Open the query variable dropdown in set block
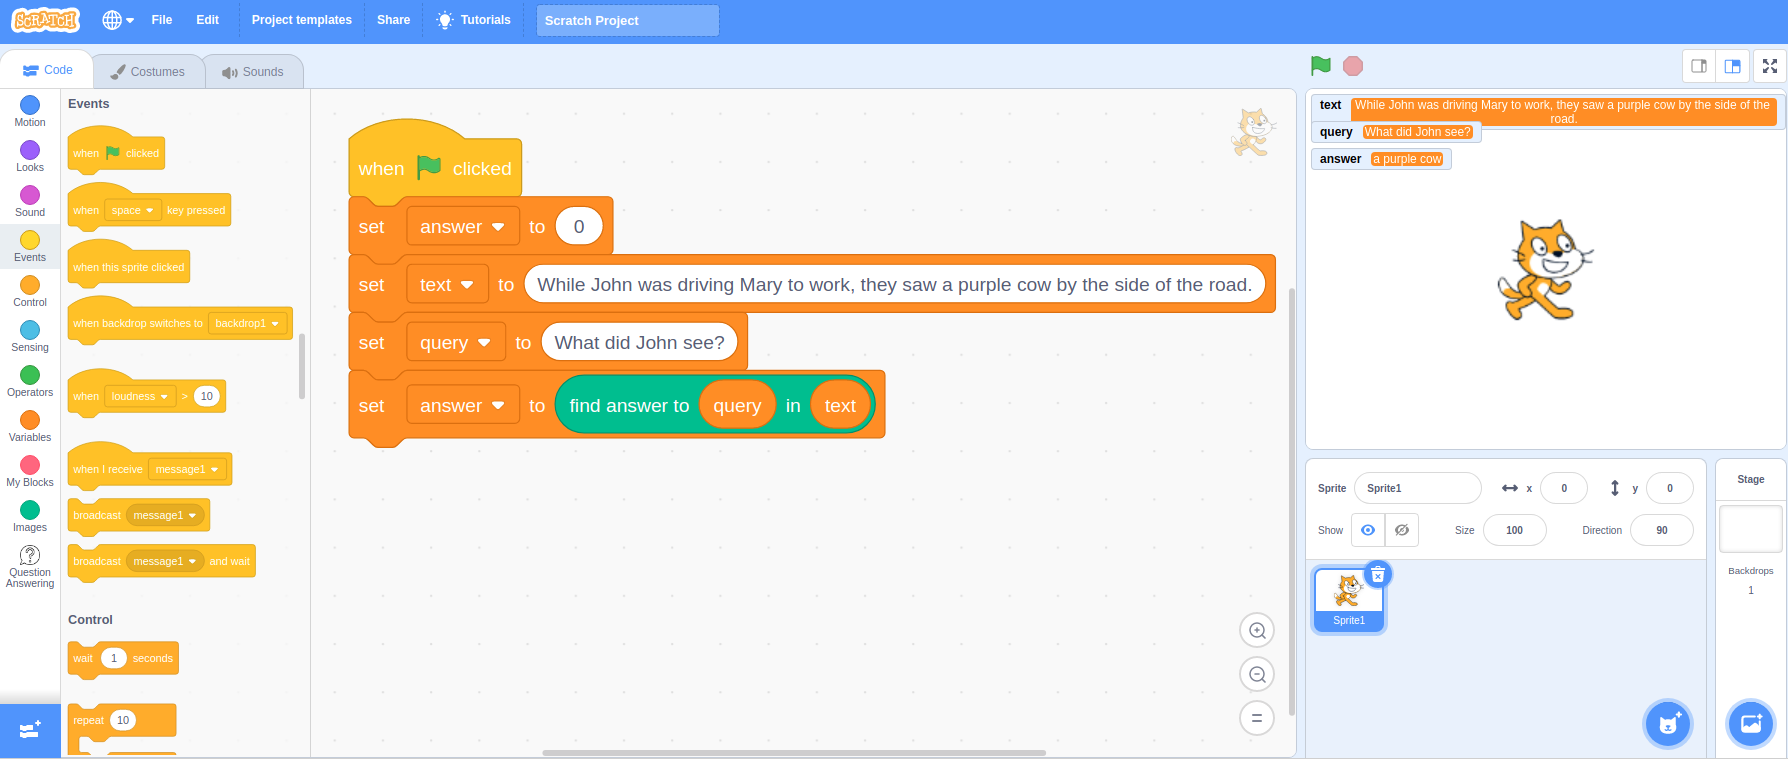Screen dimensions: 1788x759 [455, 343]
